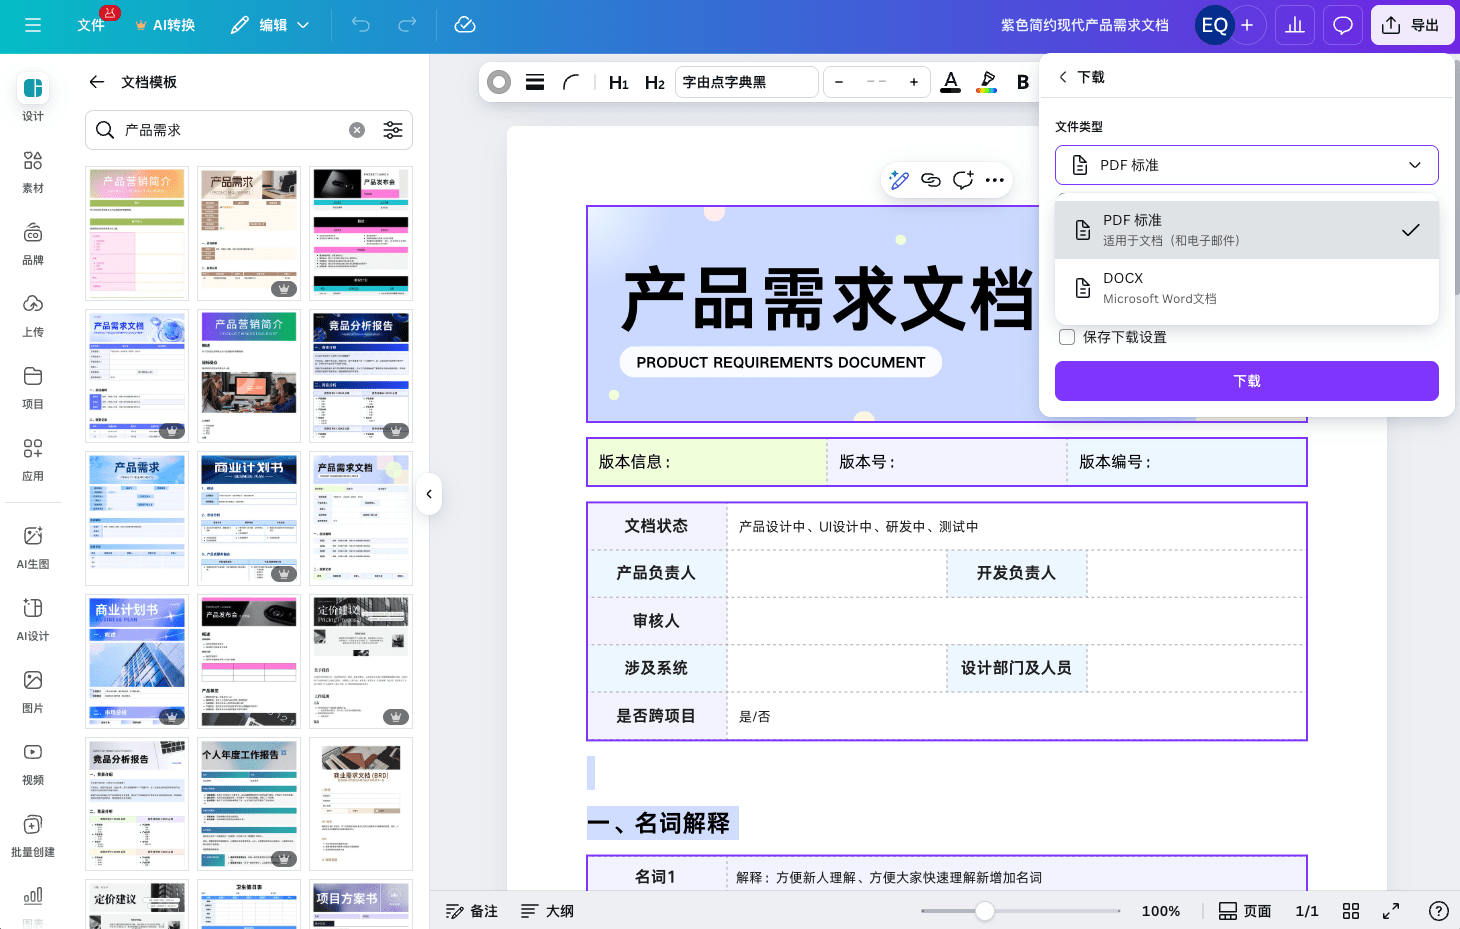Viewport: 1460px width, 929px height.
Task: Open the 应用 apps sidebar tab
Action: (33, 459)
